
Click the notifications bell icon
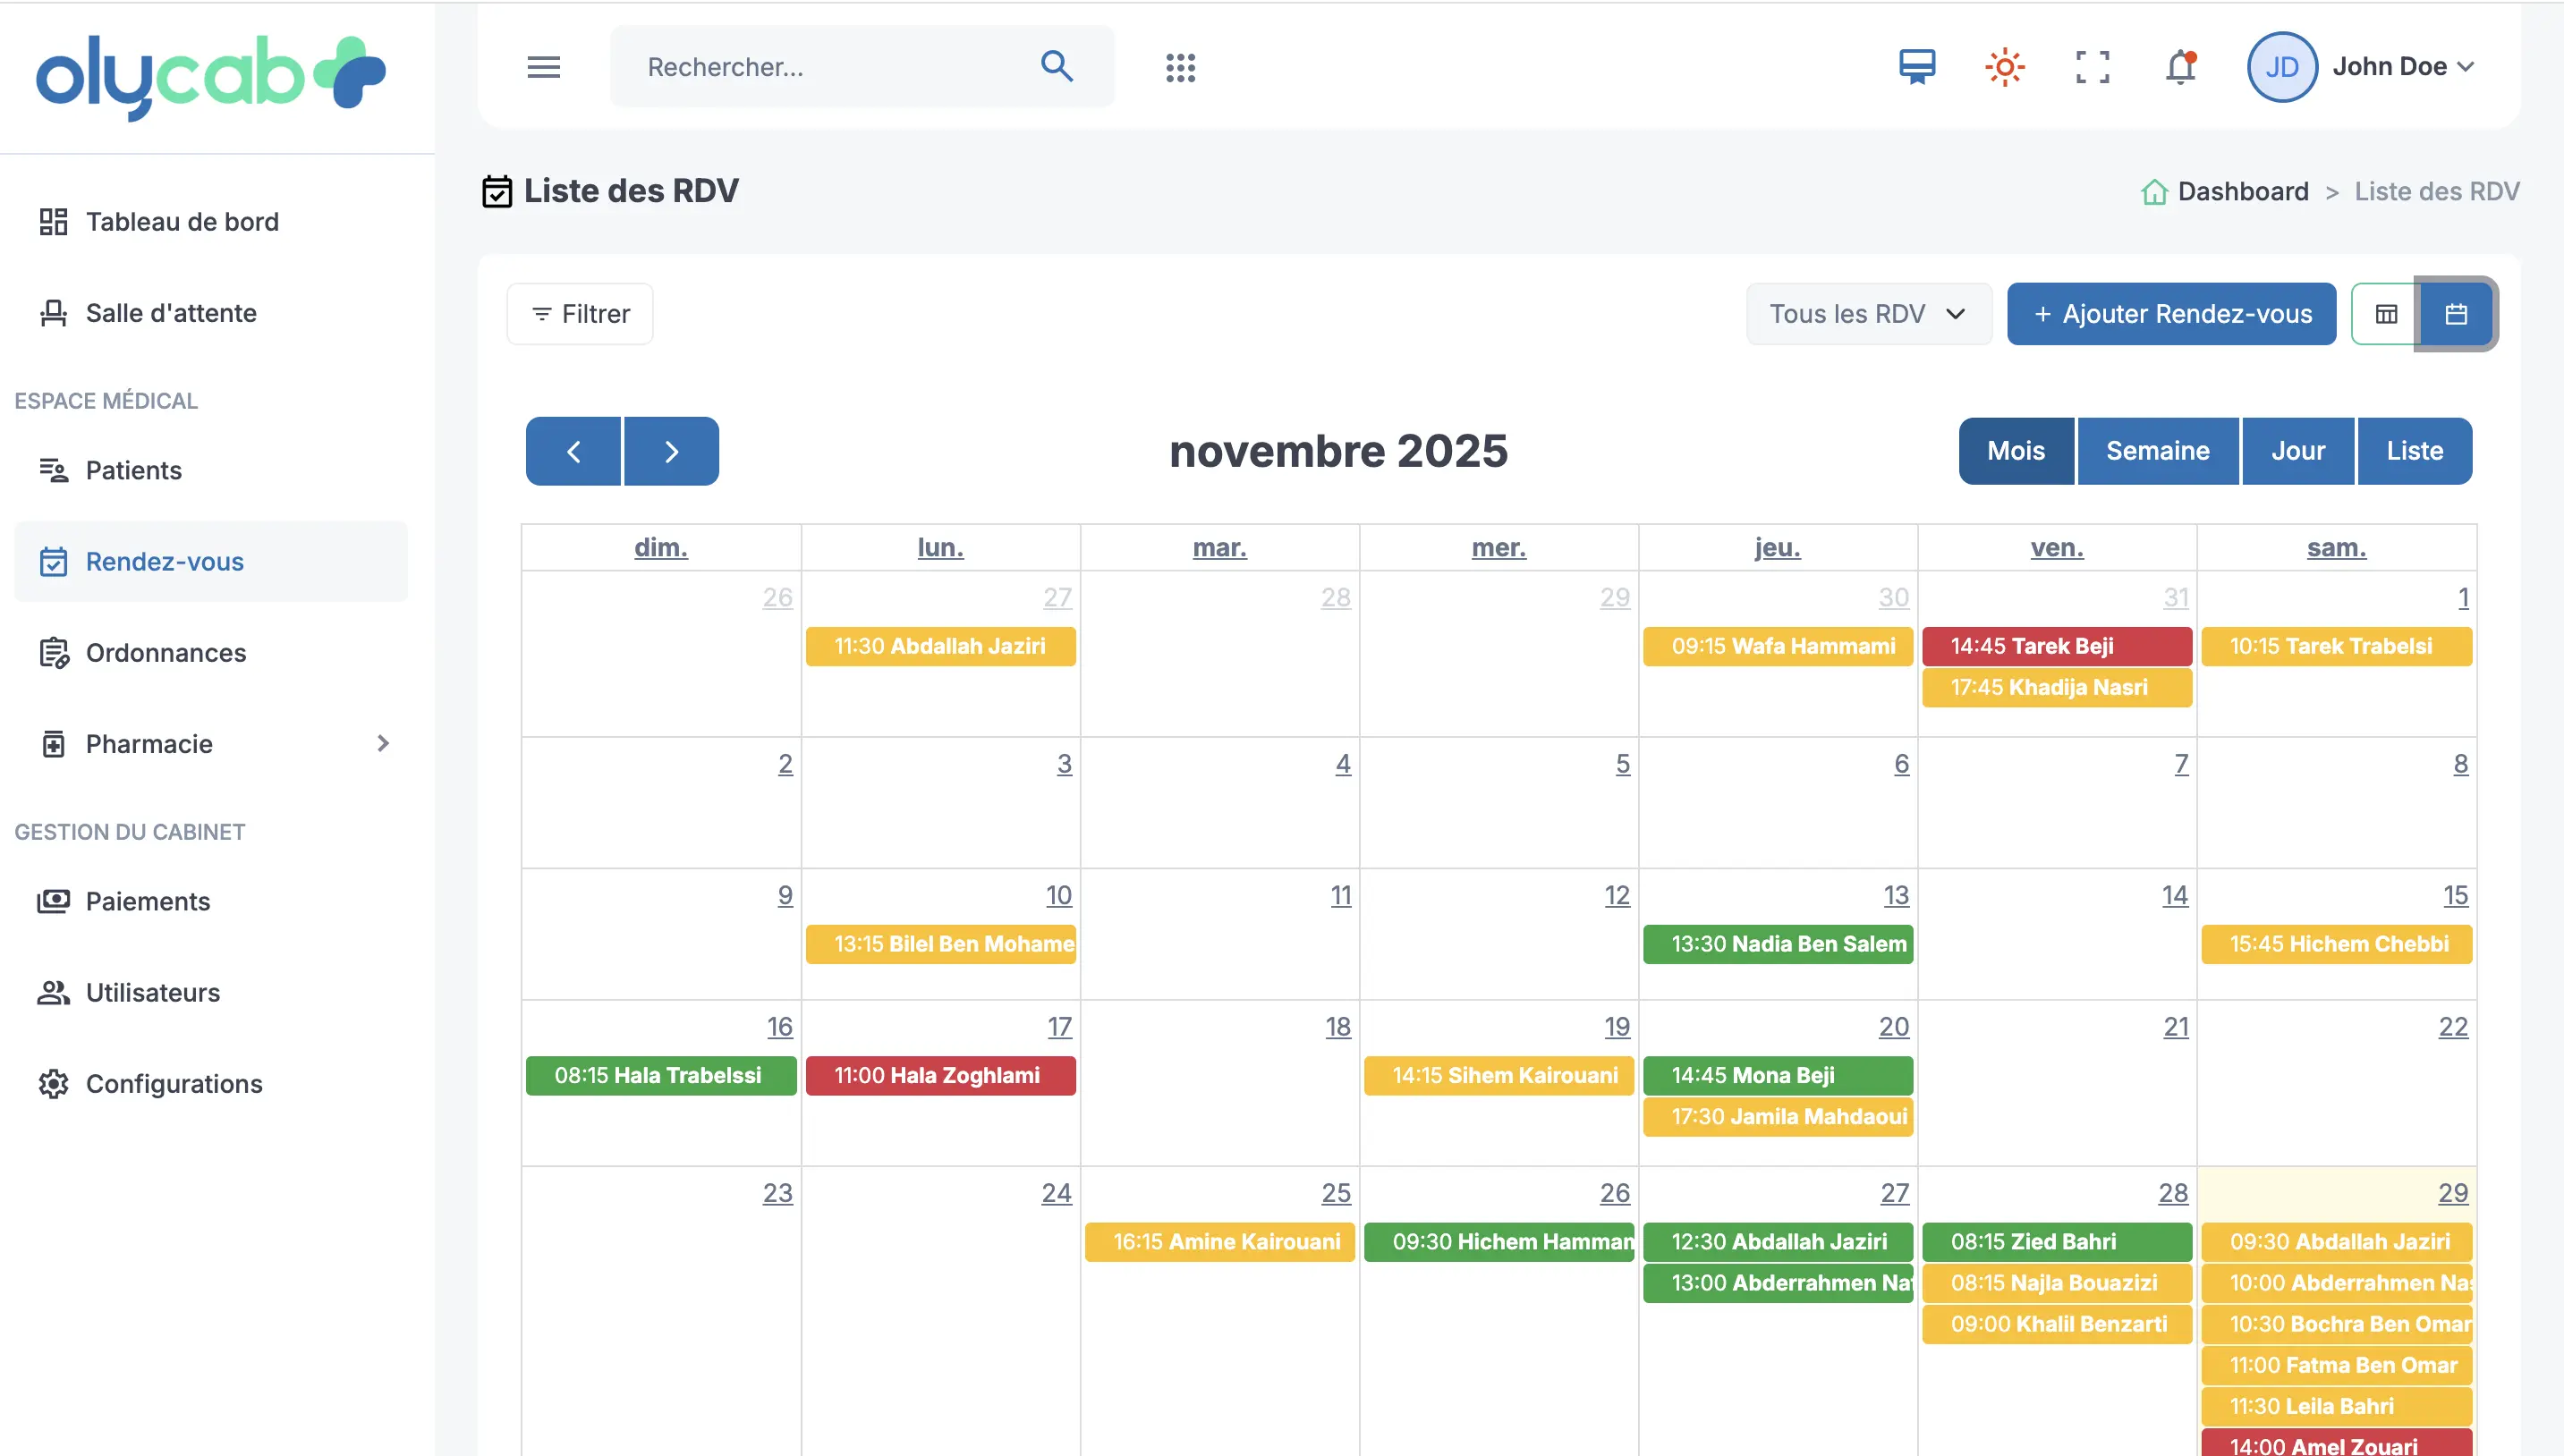click(x=2180, y=67)
